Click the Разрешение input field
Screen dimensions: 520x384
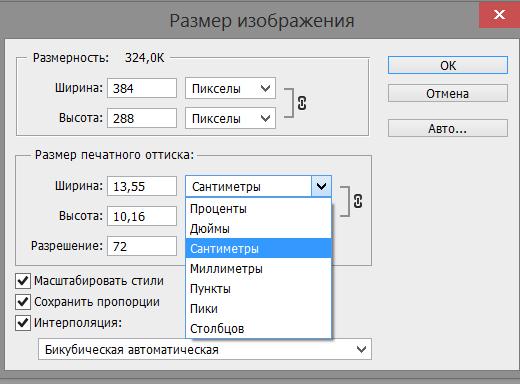click(x=142, y=246)
